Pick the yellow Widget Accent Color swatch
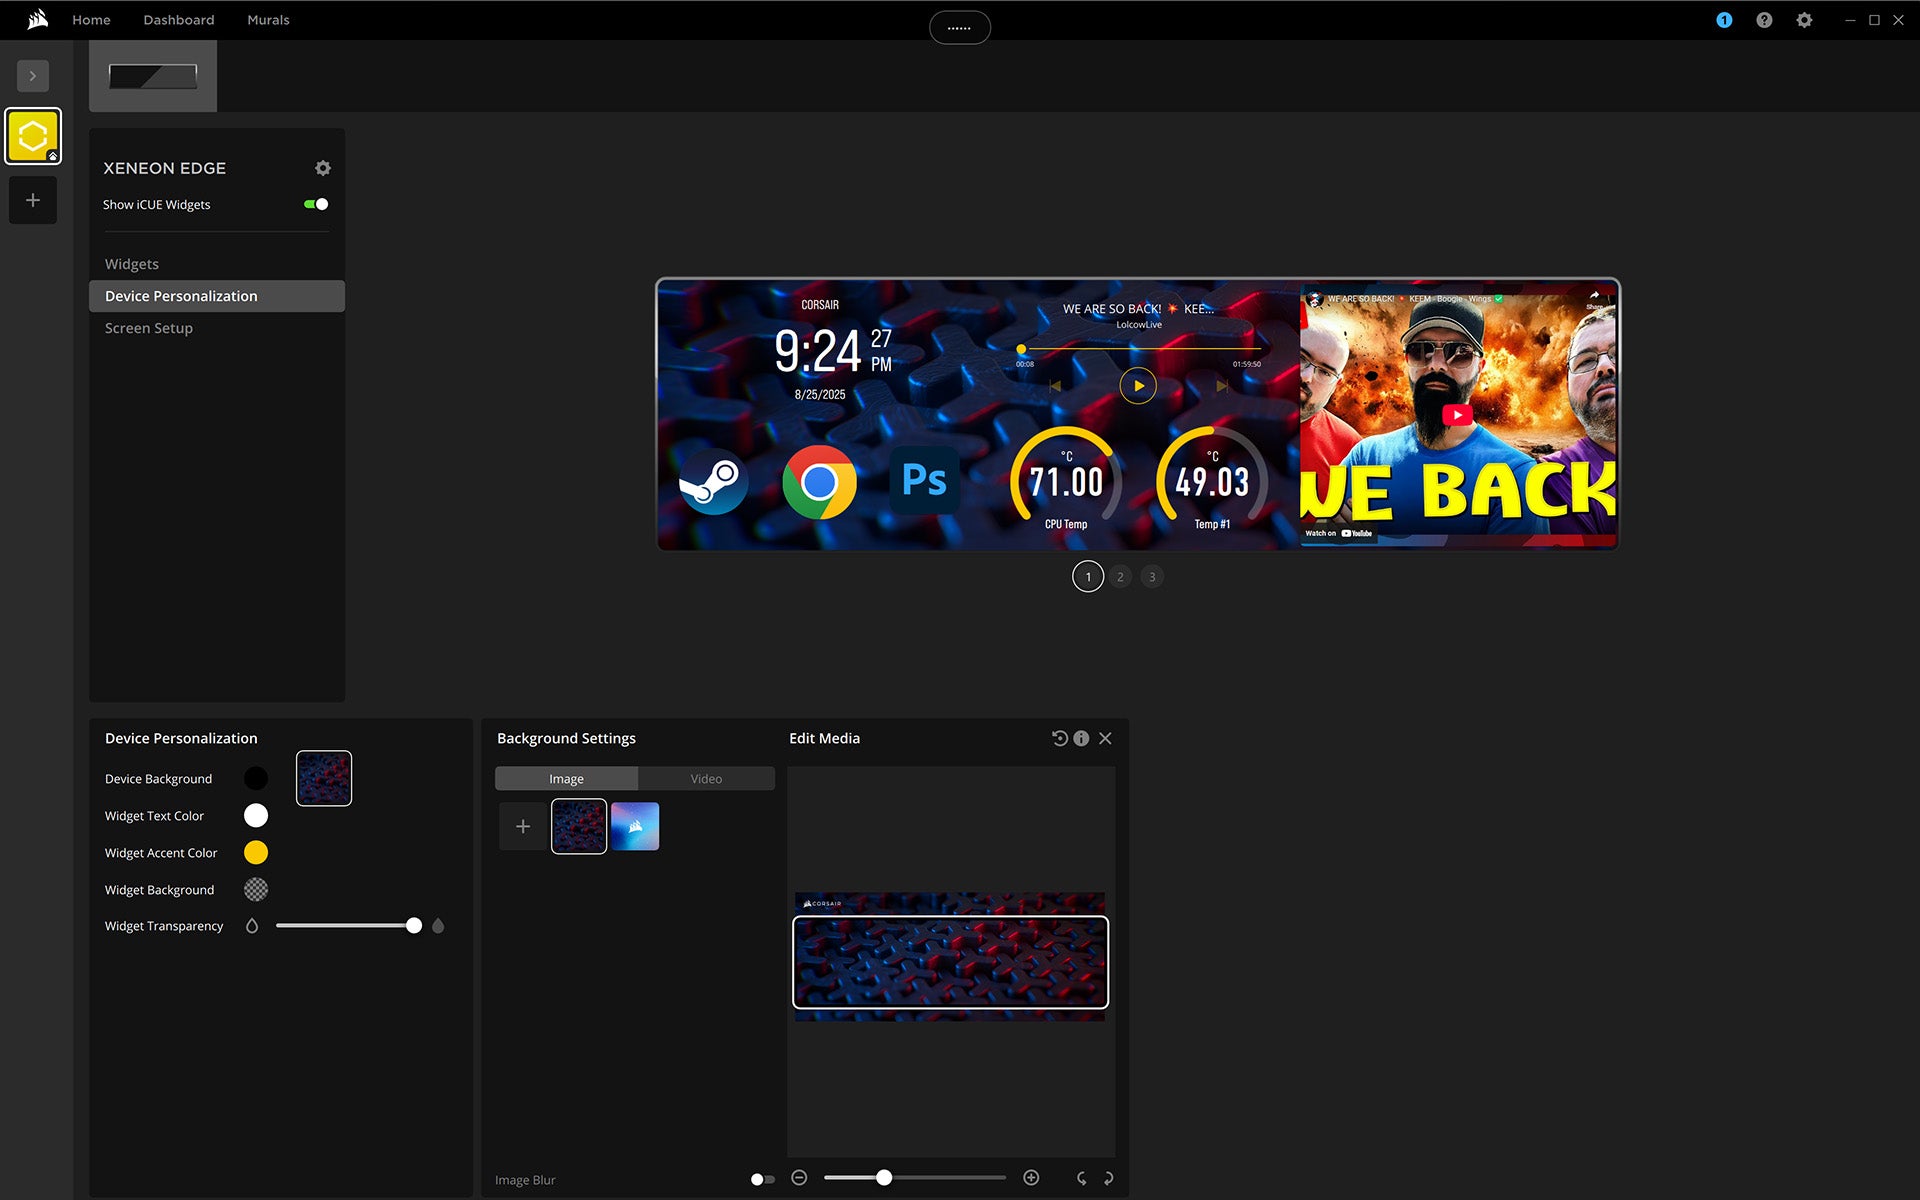1920x1200 pixels. [x=256, y=853]
